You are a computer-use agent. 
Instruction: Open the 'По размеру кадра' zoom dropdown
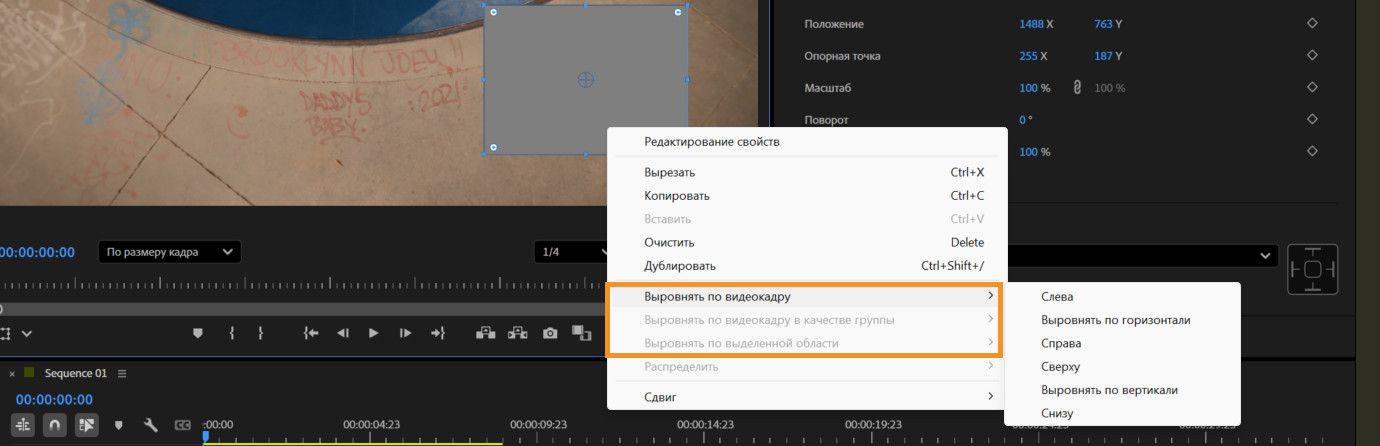169,252
